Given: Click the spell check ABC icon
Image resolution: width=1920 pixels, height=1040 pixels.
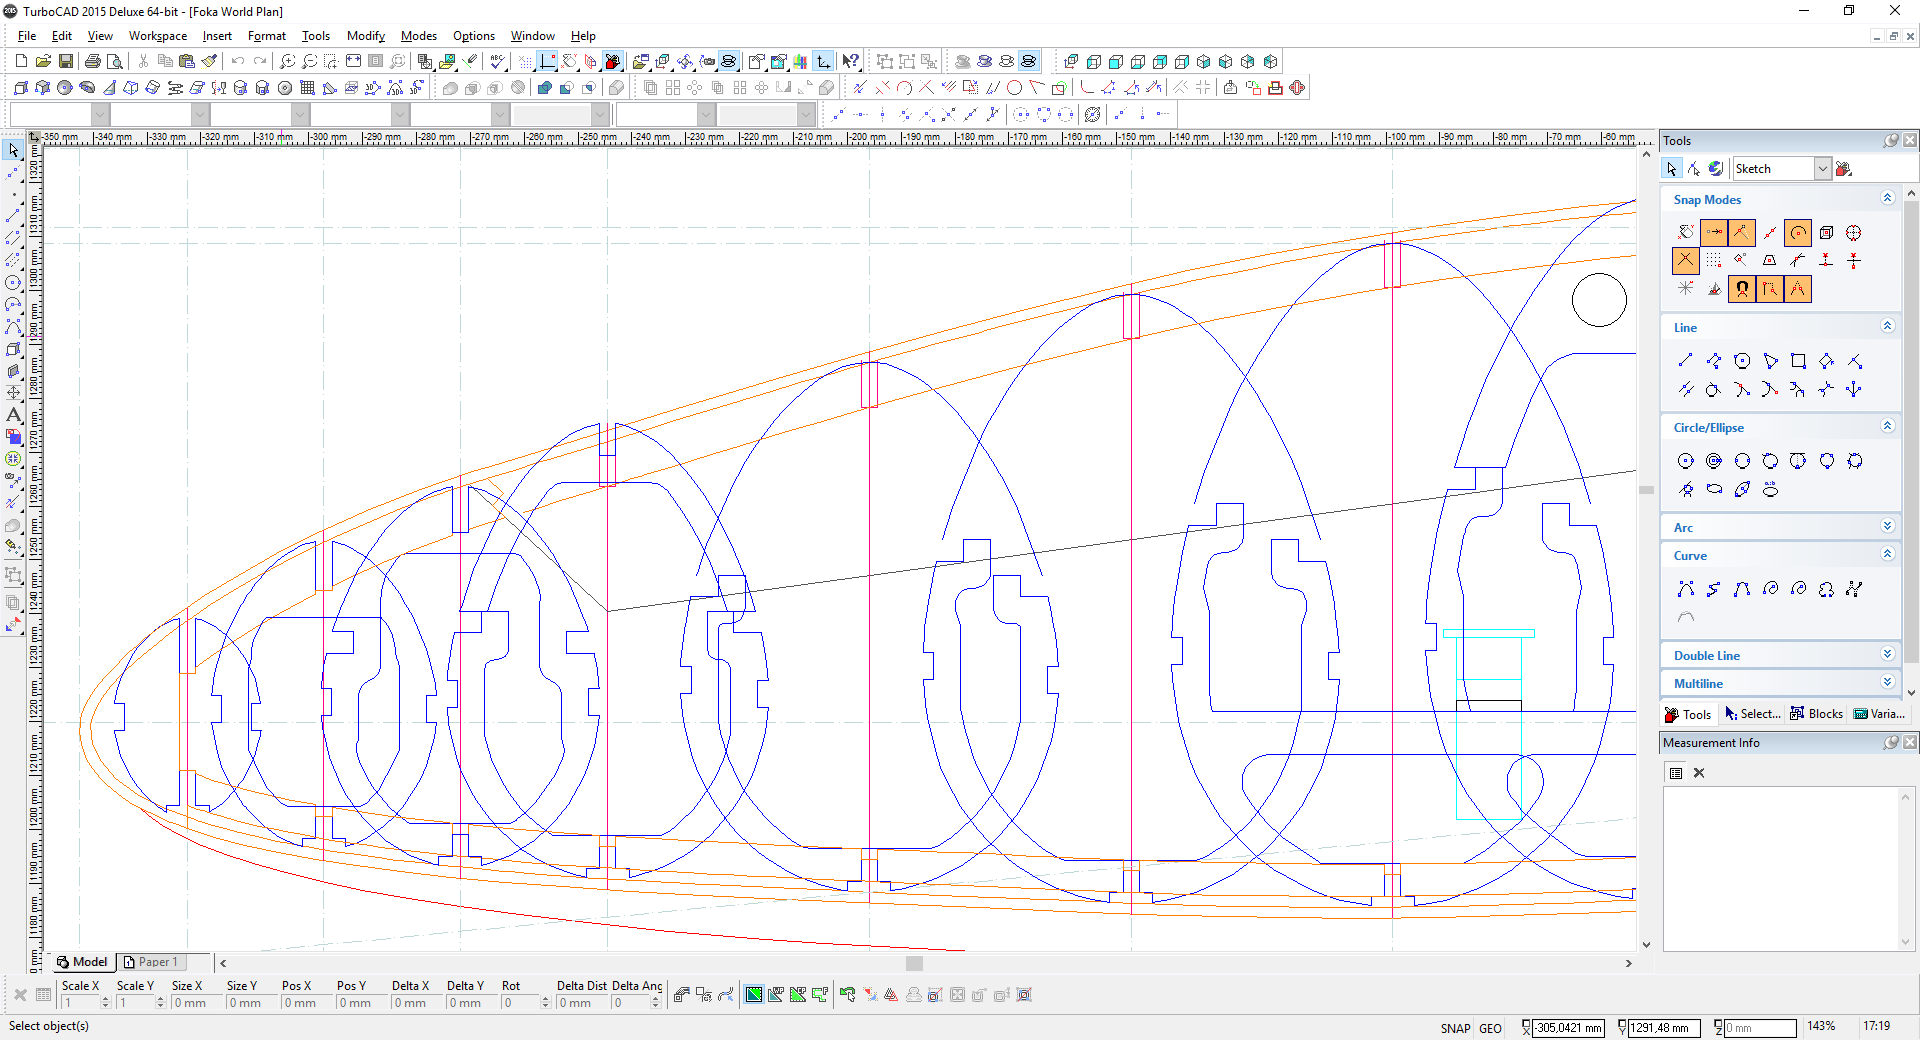Looking at the screenshot, I should [x=497, y=61].
